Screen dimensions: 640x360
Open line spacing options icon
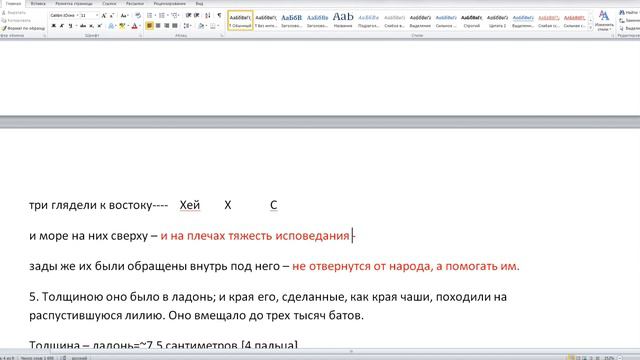point(187,26)
